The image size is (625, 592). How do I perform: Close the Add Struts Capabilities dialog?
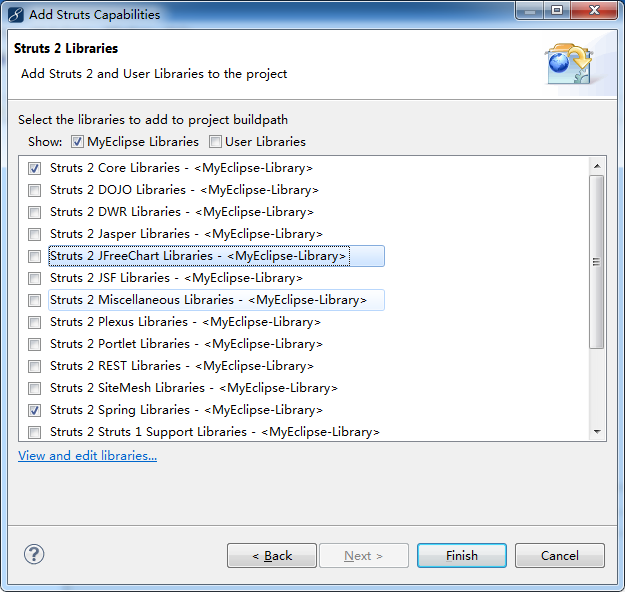(594, 12)
